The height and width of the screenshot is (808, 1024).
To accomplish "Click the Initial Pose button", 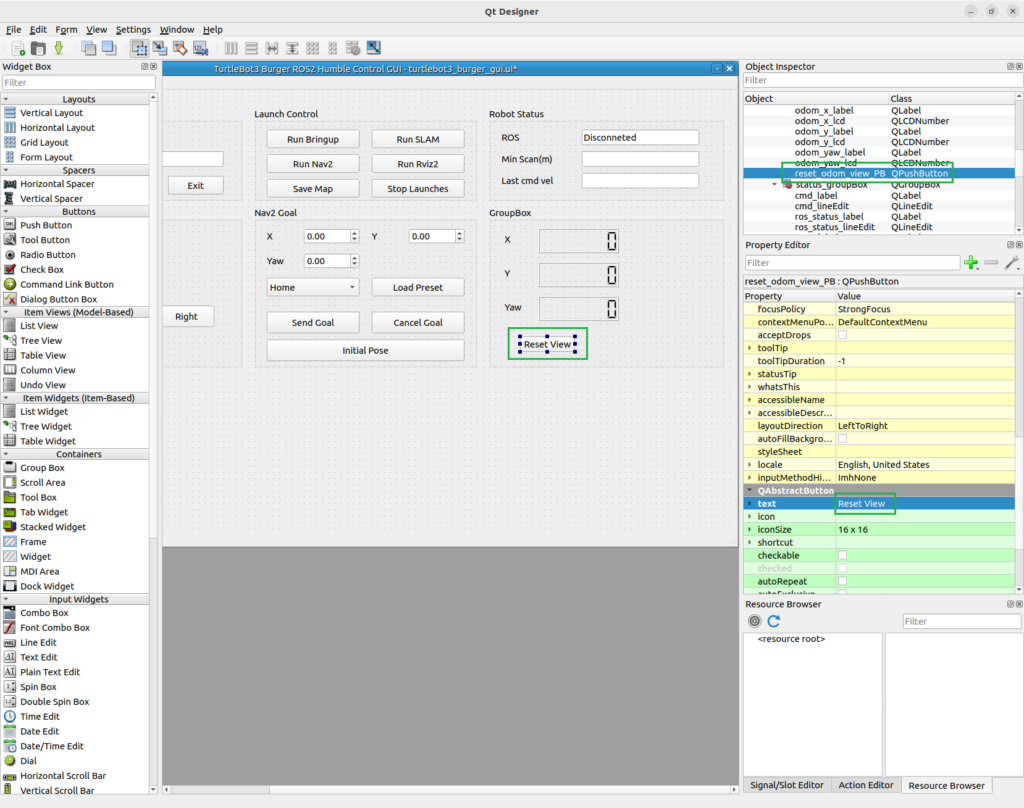I will point(366,351).
